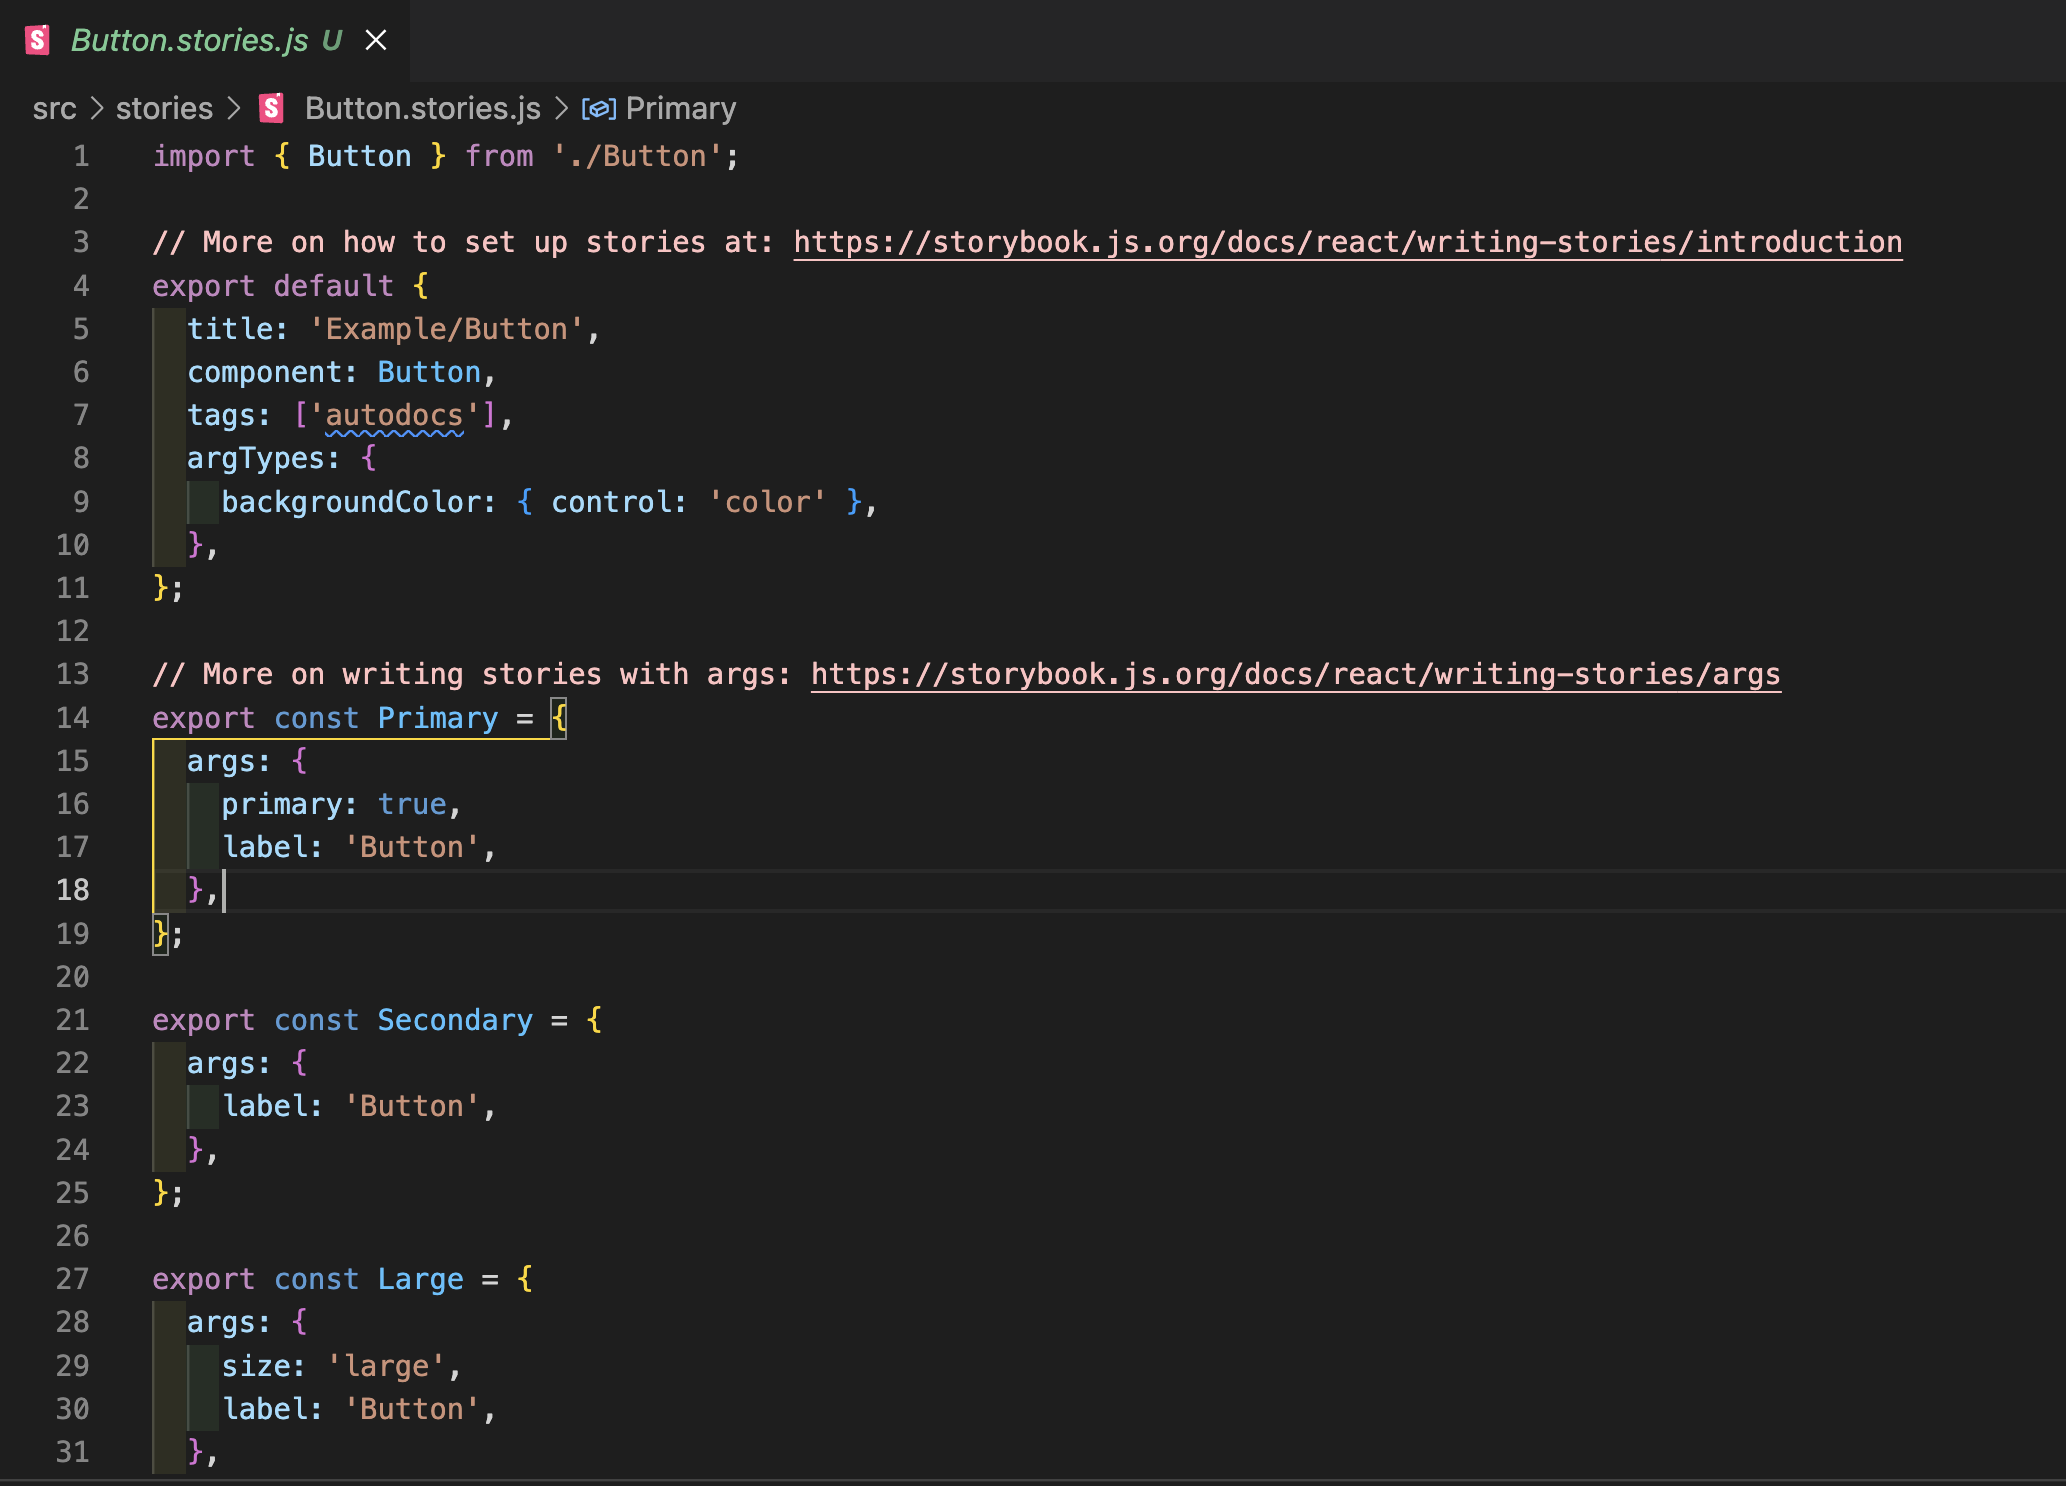This screenshot has width=2066, height=1486.
Task: Click the 'component' property name
Action: pyautogui.click(x=264, y=372)
